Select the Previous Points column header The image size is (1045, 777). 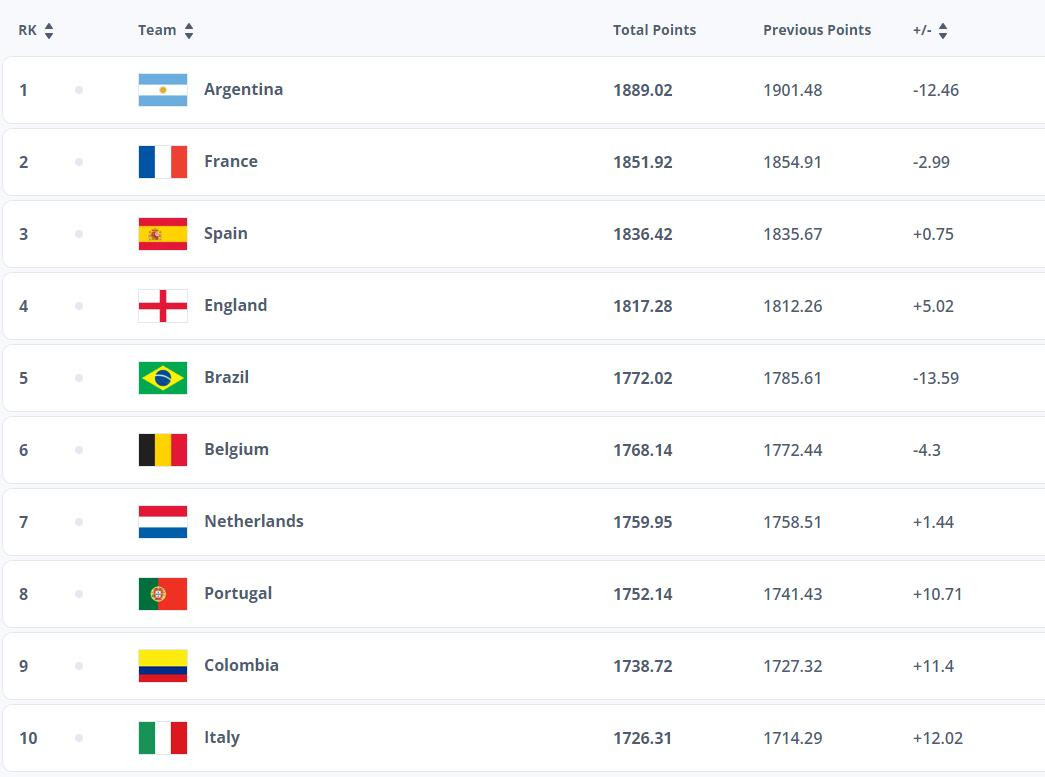[816, 30]
